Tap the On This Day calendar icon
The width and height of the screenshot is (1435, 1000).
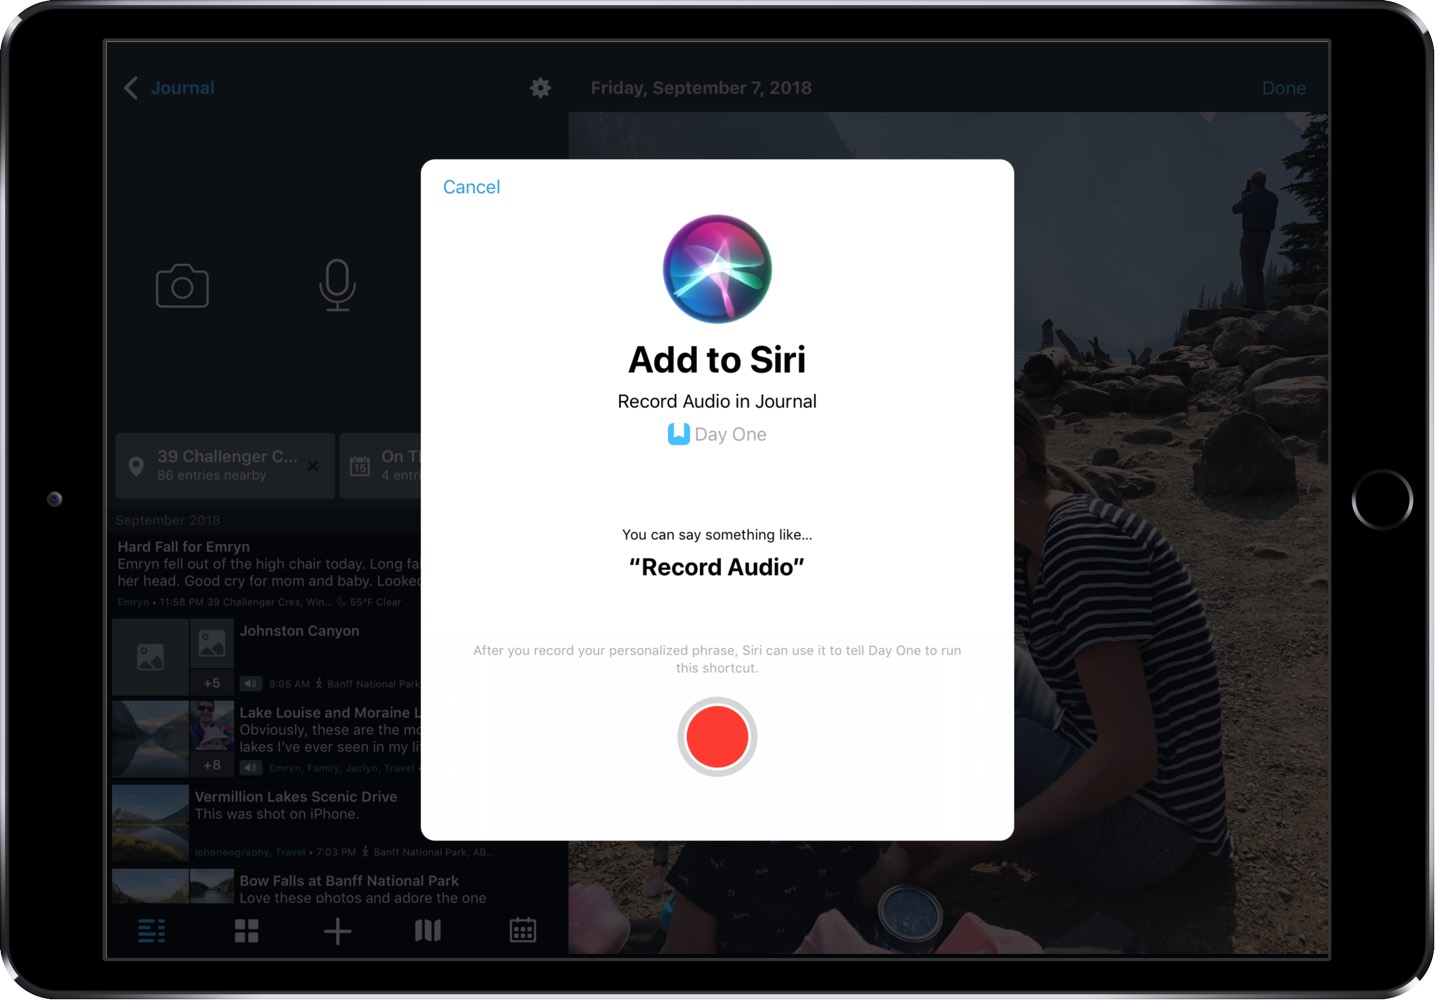(x=360, y=466)
